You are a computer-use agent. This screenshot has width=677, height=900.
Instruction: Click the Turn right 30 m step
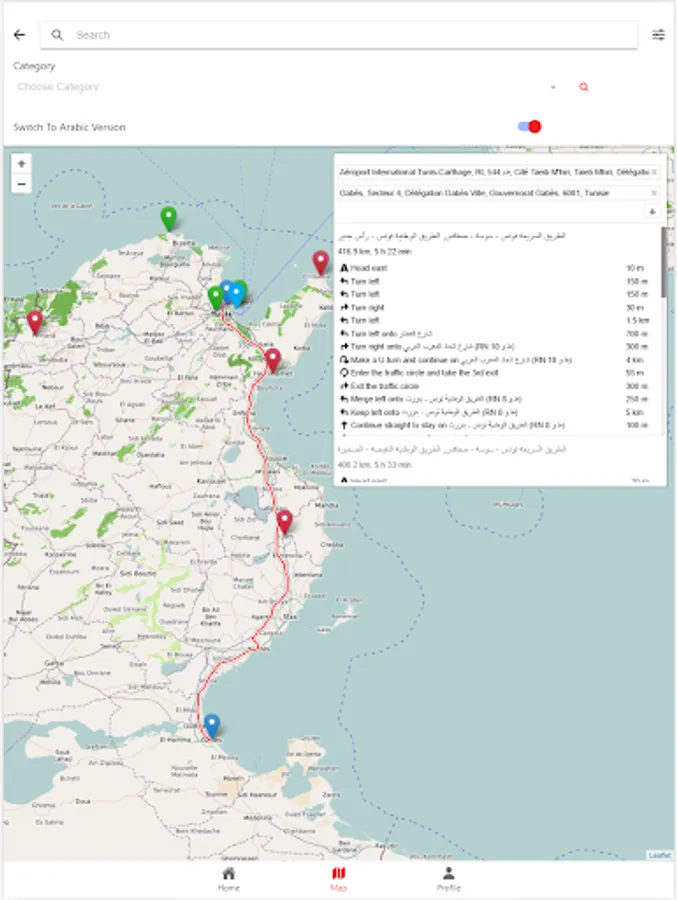(x=494, y=308)
